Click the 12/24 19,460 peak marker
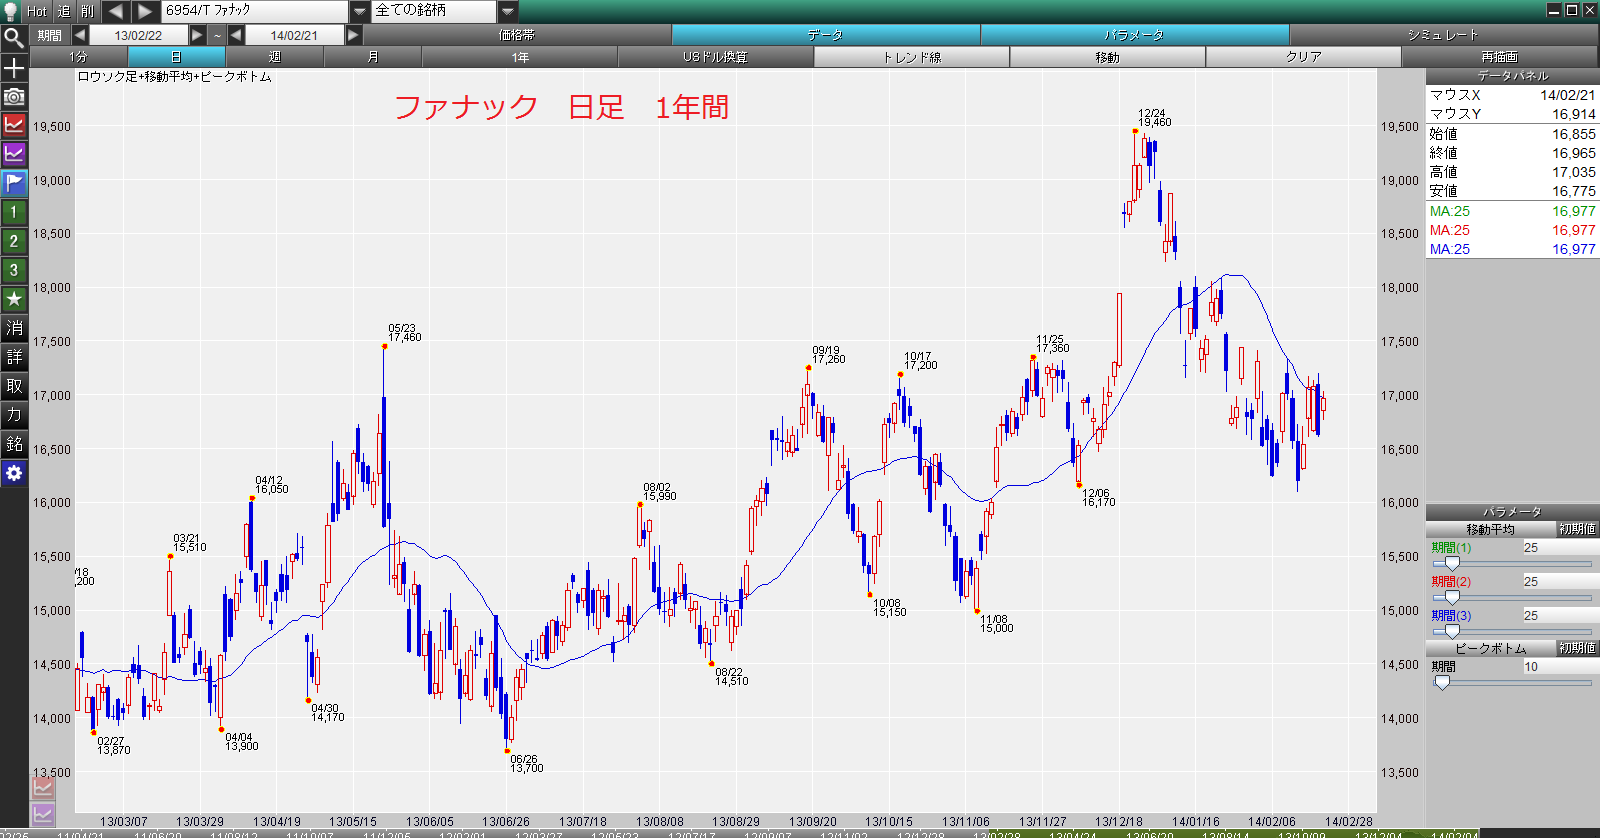 pos(1136,131)
